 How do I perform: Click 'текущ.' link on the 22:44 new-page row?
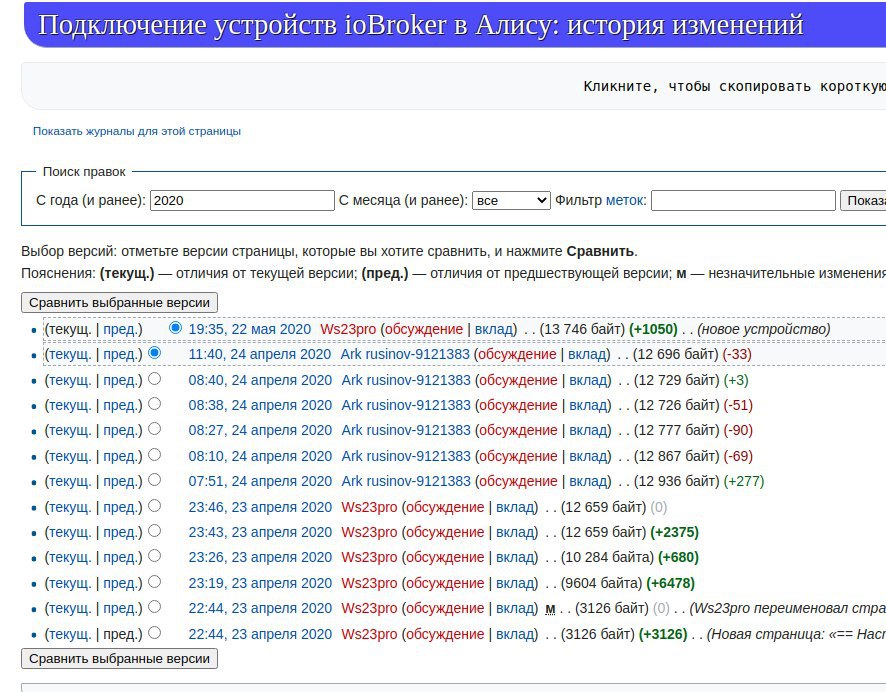click(70, 634)
